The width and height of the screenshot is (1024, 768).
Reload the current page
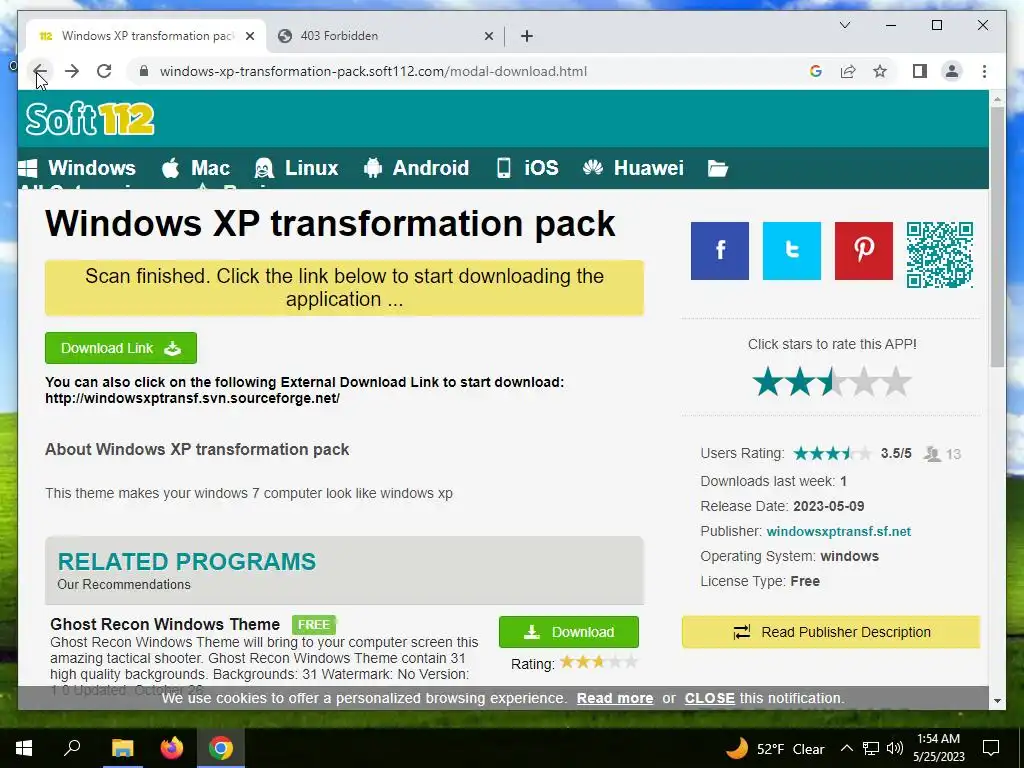tap(104, 71)
